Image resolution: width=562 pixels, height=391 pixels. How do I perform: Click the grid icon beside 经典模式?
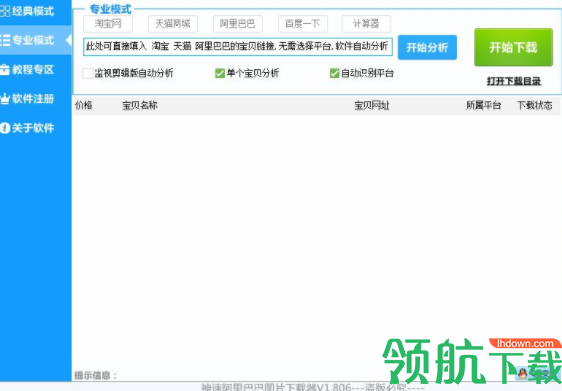pos(5,11)
